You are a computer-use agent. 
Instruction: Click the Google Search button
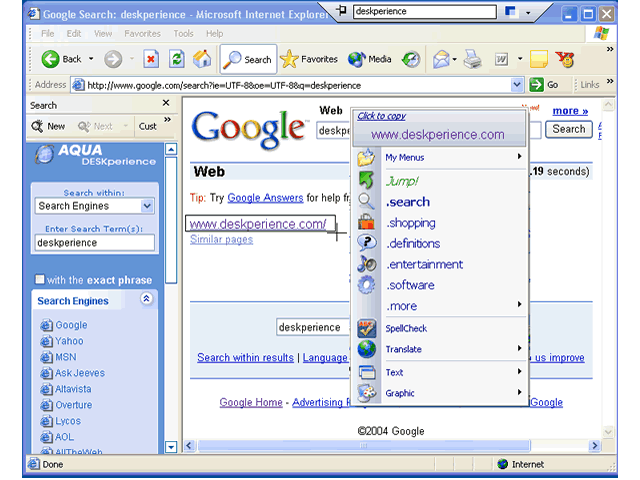[569, 129]
